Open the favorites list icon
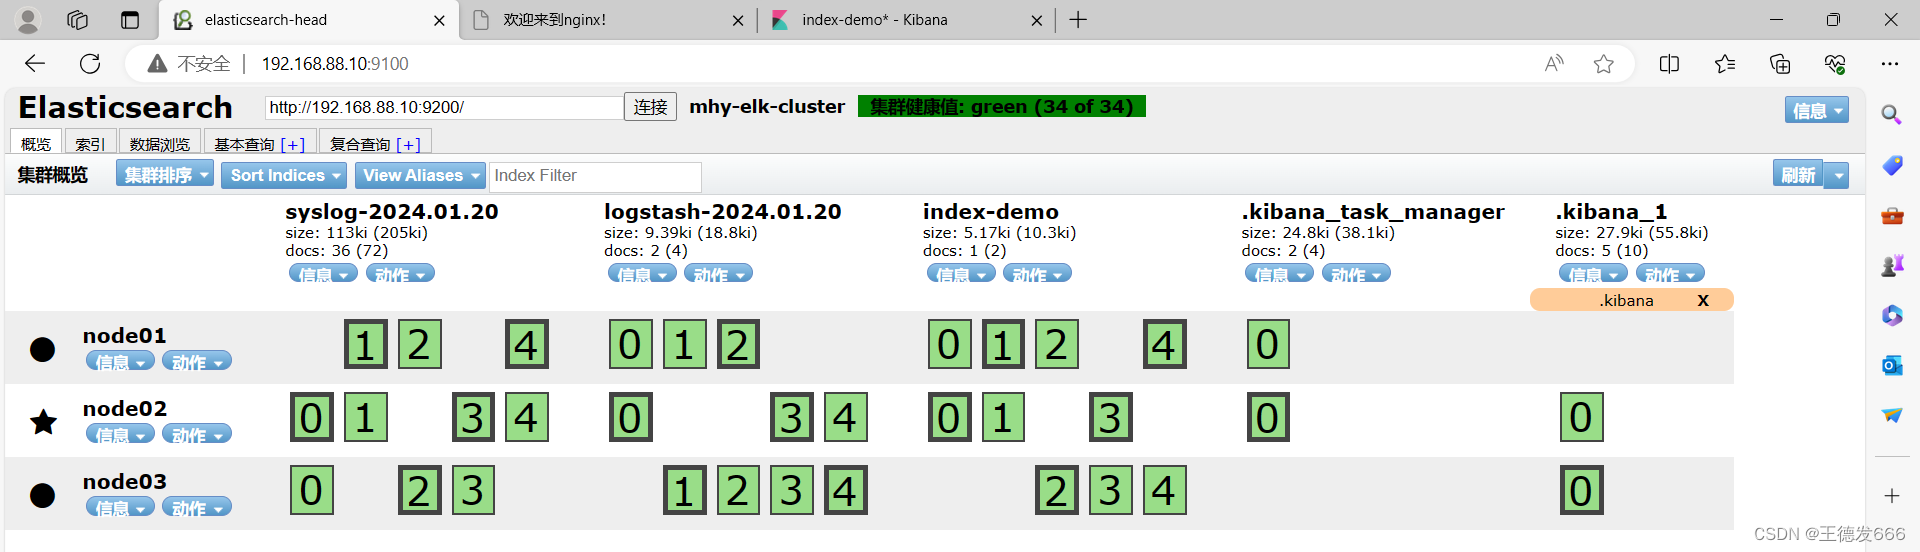1920x552 pixels. (1725, 64)
